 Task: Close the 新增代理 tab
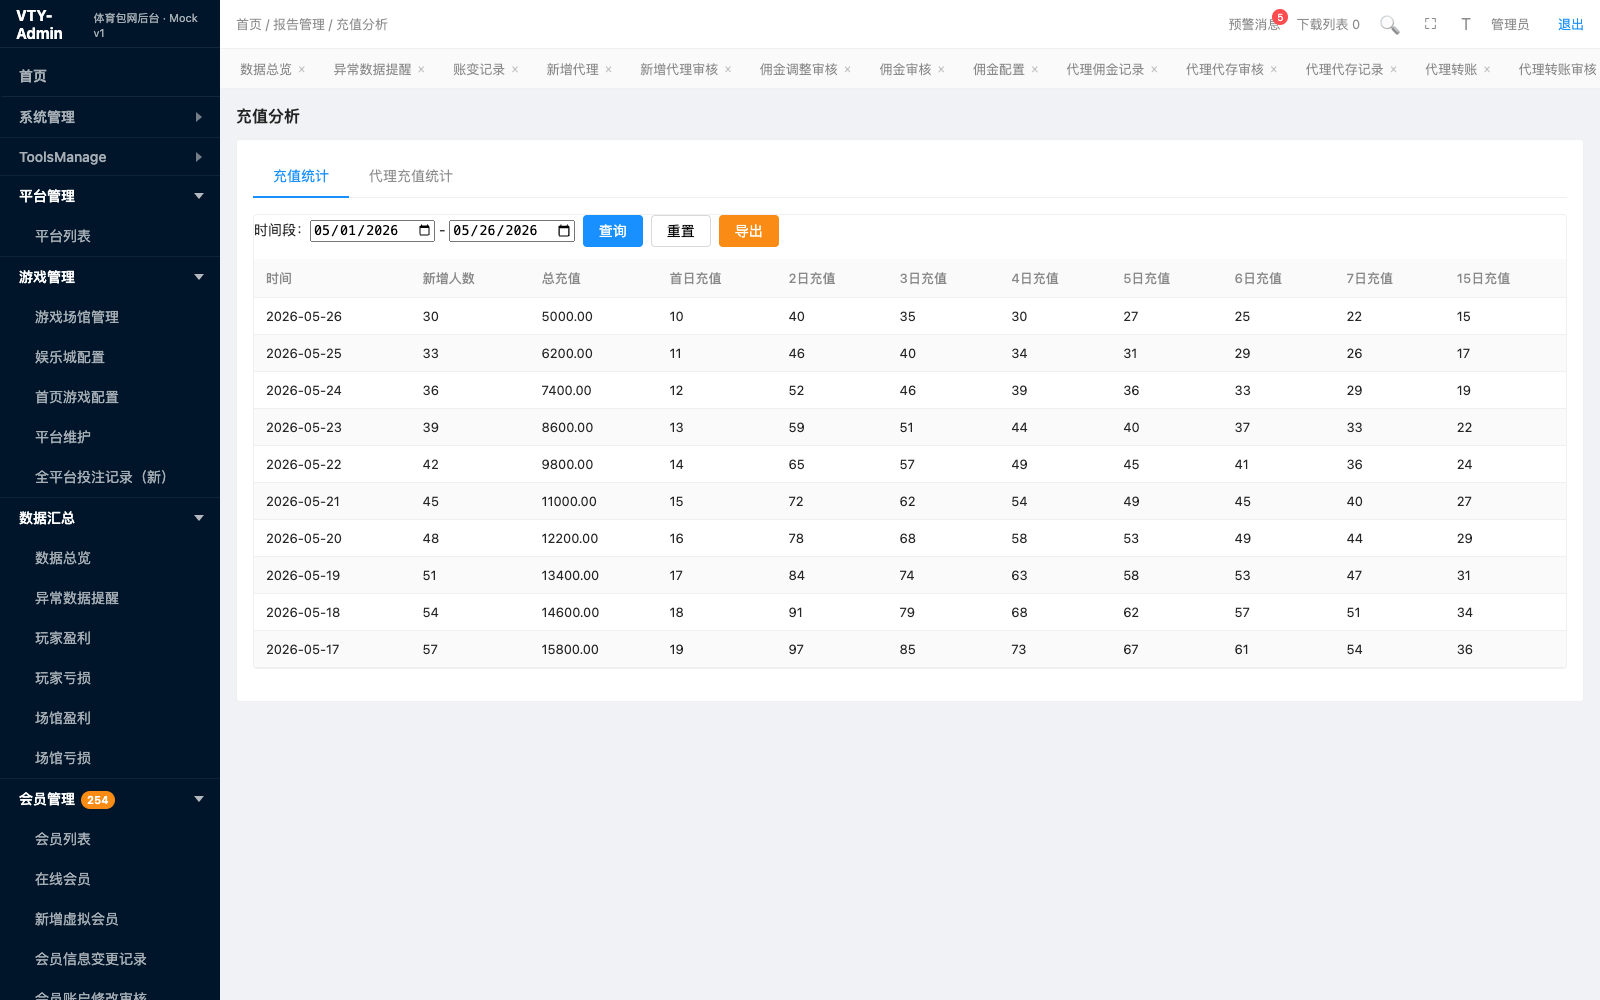(608, 70)
